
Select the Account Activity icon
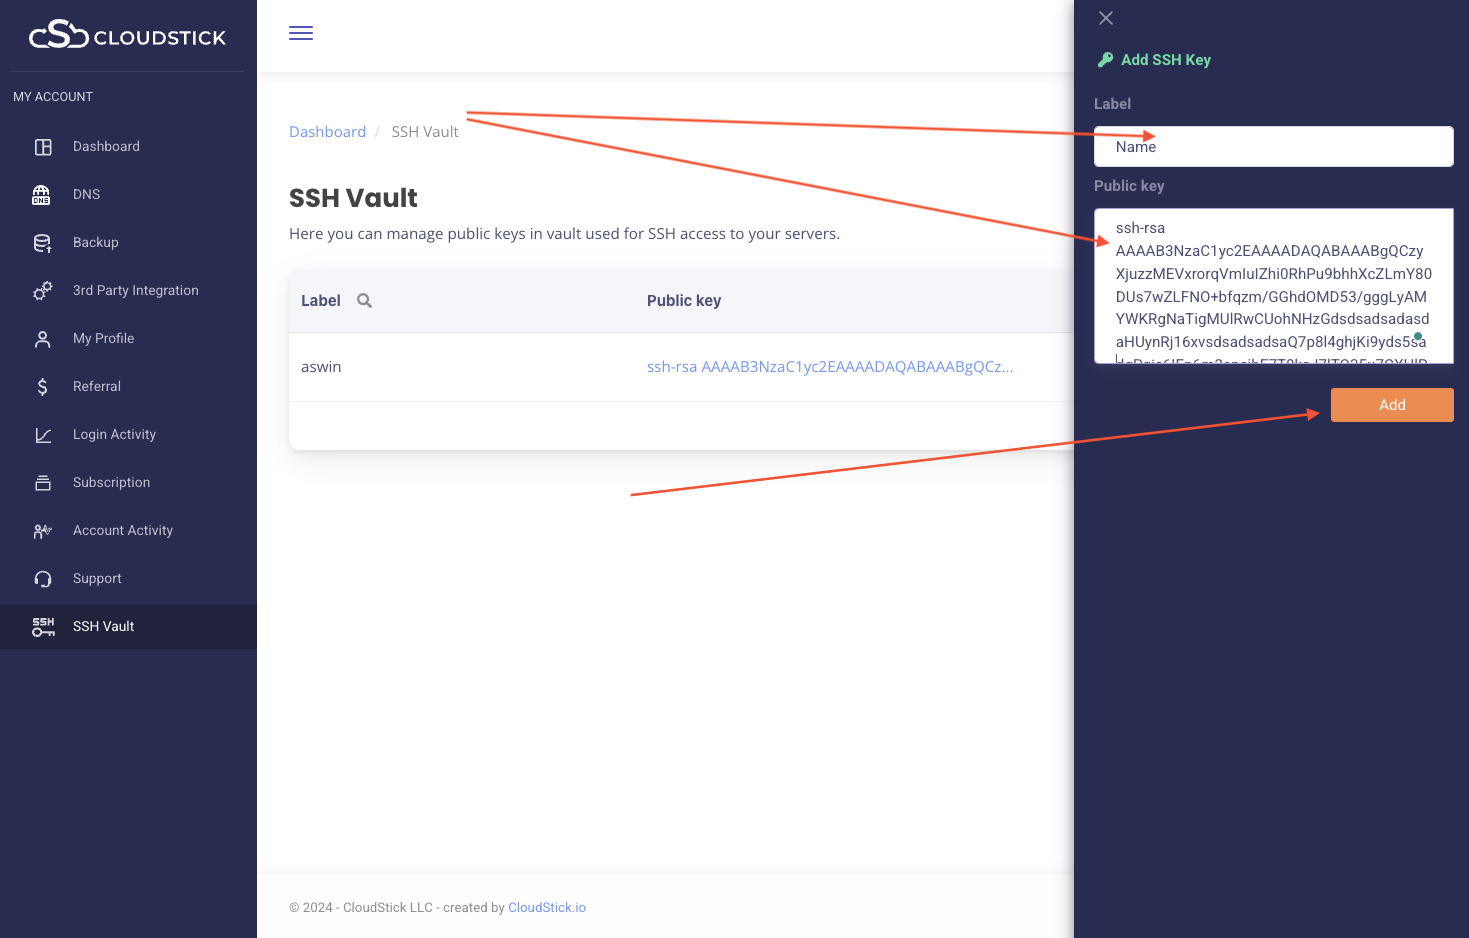pyautogui.click(x=42, y=530)
